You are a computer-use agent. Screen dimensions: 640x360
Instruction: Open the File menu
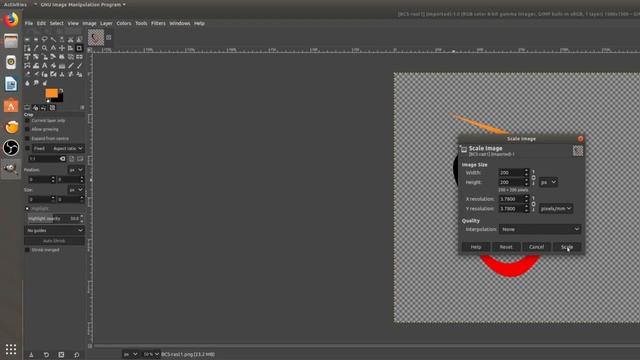(x=29, y=24)
